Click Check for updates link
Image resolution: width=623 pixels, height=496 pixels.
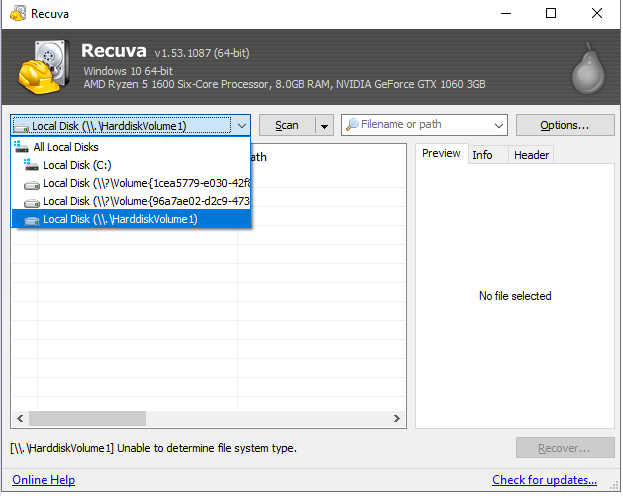544,480
